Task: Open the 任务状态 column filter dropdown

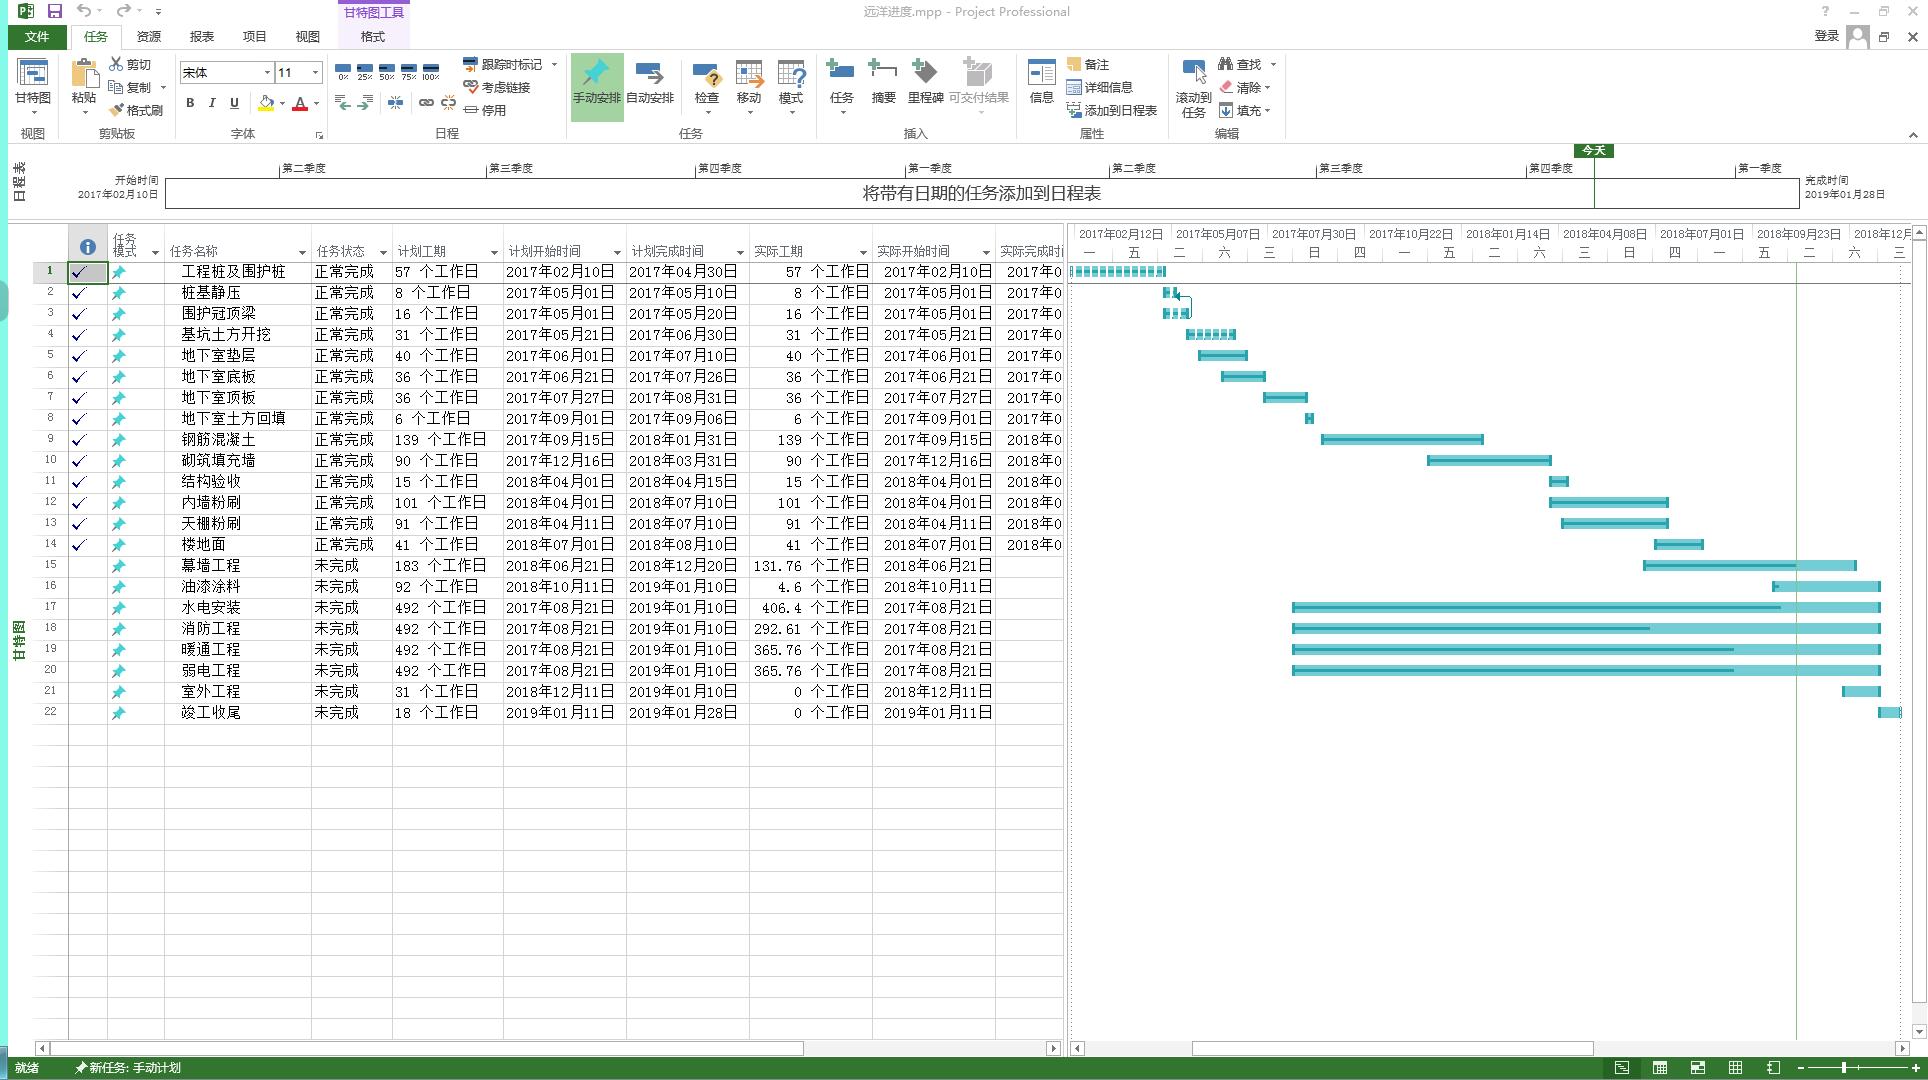Action: 383,252
